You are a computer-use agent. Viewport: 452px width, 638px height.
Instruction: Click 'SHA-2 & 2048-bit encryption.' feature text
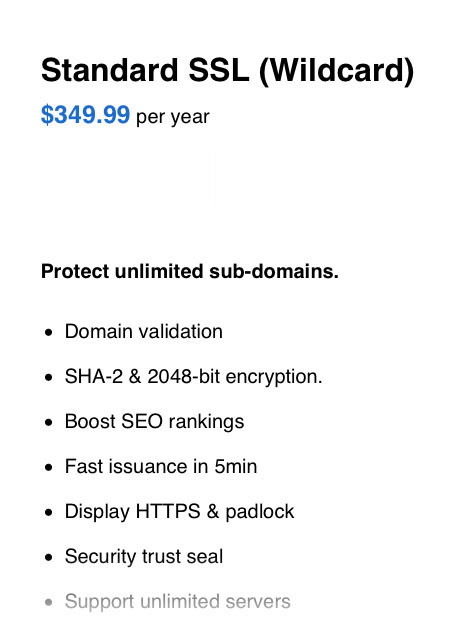click(193, 377)
